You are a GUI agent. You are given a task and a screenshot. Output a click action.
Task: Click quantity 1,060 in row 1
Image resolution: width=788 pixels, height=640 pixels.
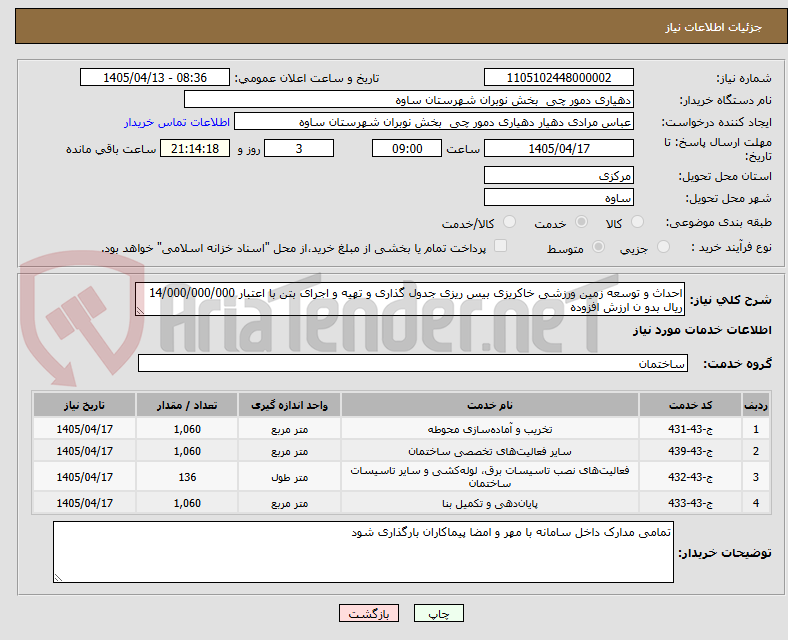[x=187, y=429]
